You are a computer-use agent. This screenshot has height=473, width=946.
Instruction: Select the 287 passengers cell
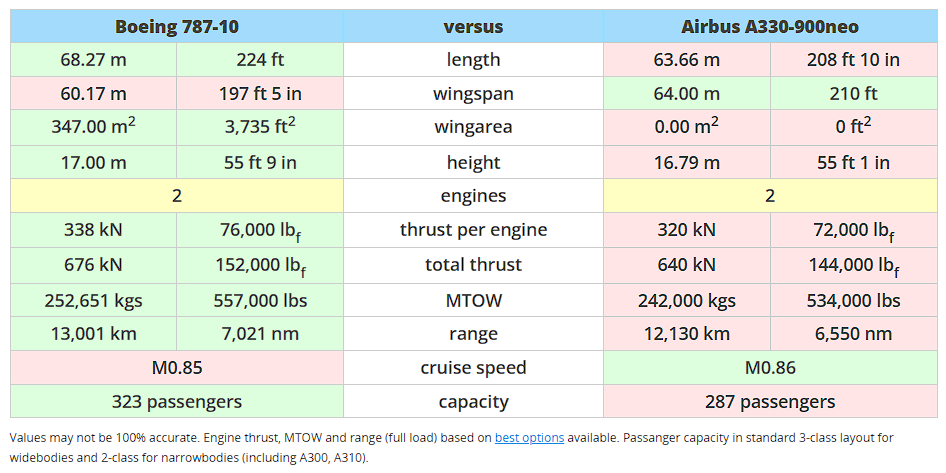pyautogui.click(x=770, y=402)
